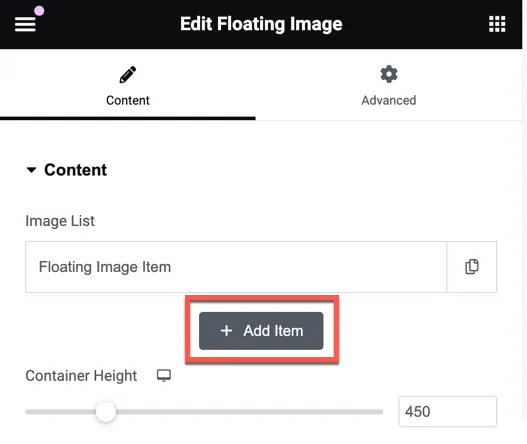Click the Container Height slider handle

(106, 411)
